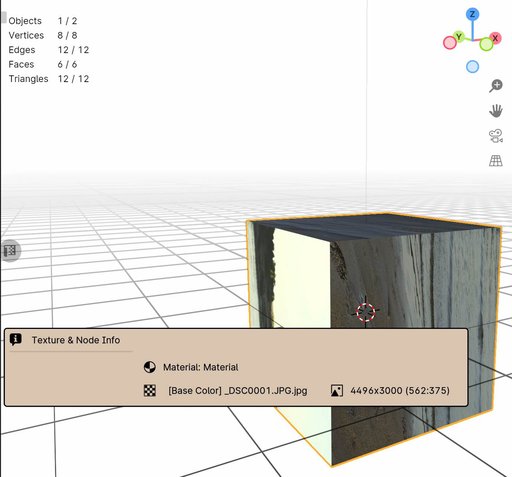The height and width of the screenshot is (477, 512).
Task: Click the Faces 6 / 6 statistic
Action: pyautogui.click(x=43, y=64)
